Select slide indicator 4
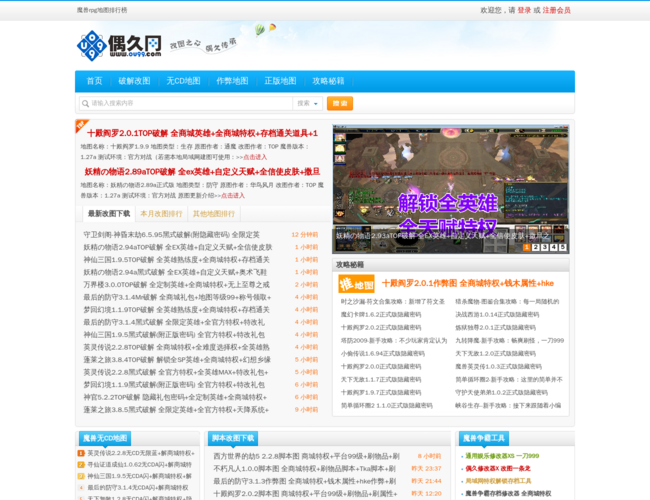This screenshot has height=500, width=650. point(553,247)
